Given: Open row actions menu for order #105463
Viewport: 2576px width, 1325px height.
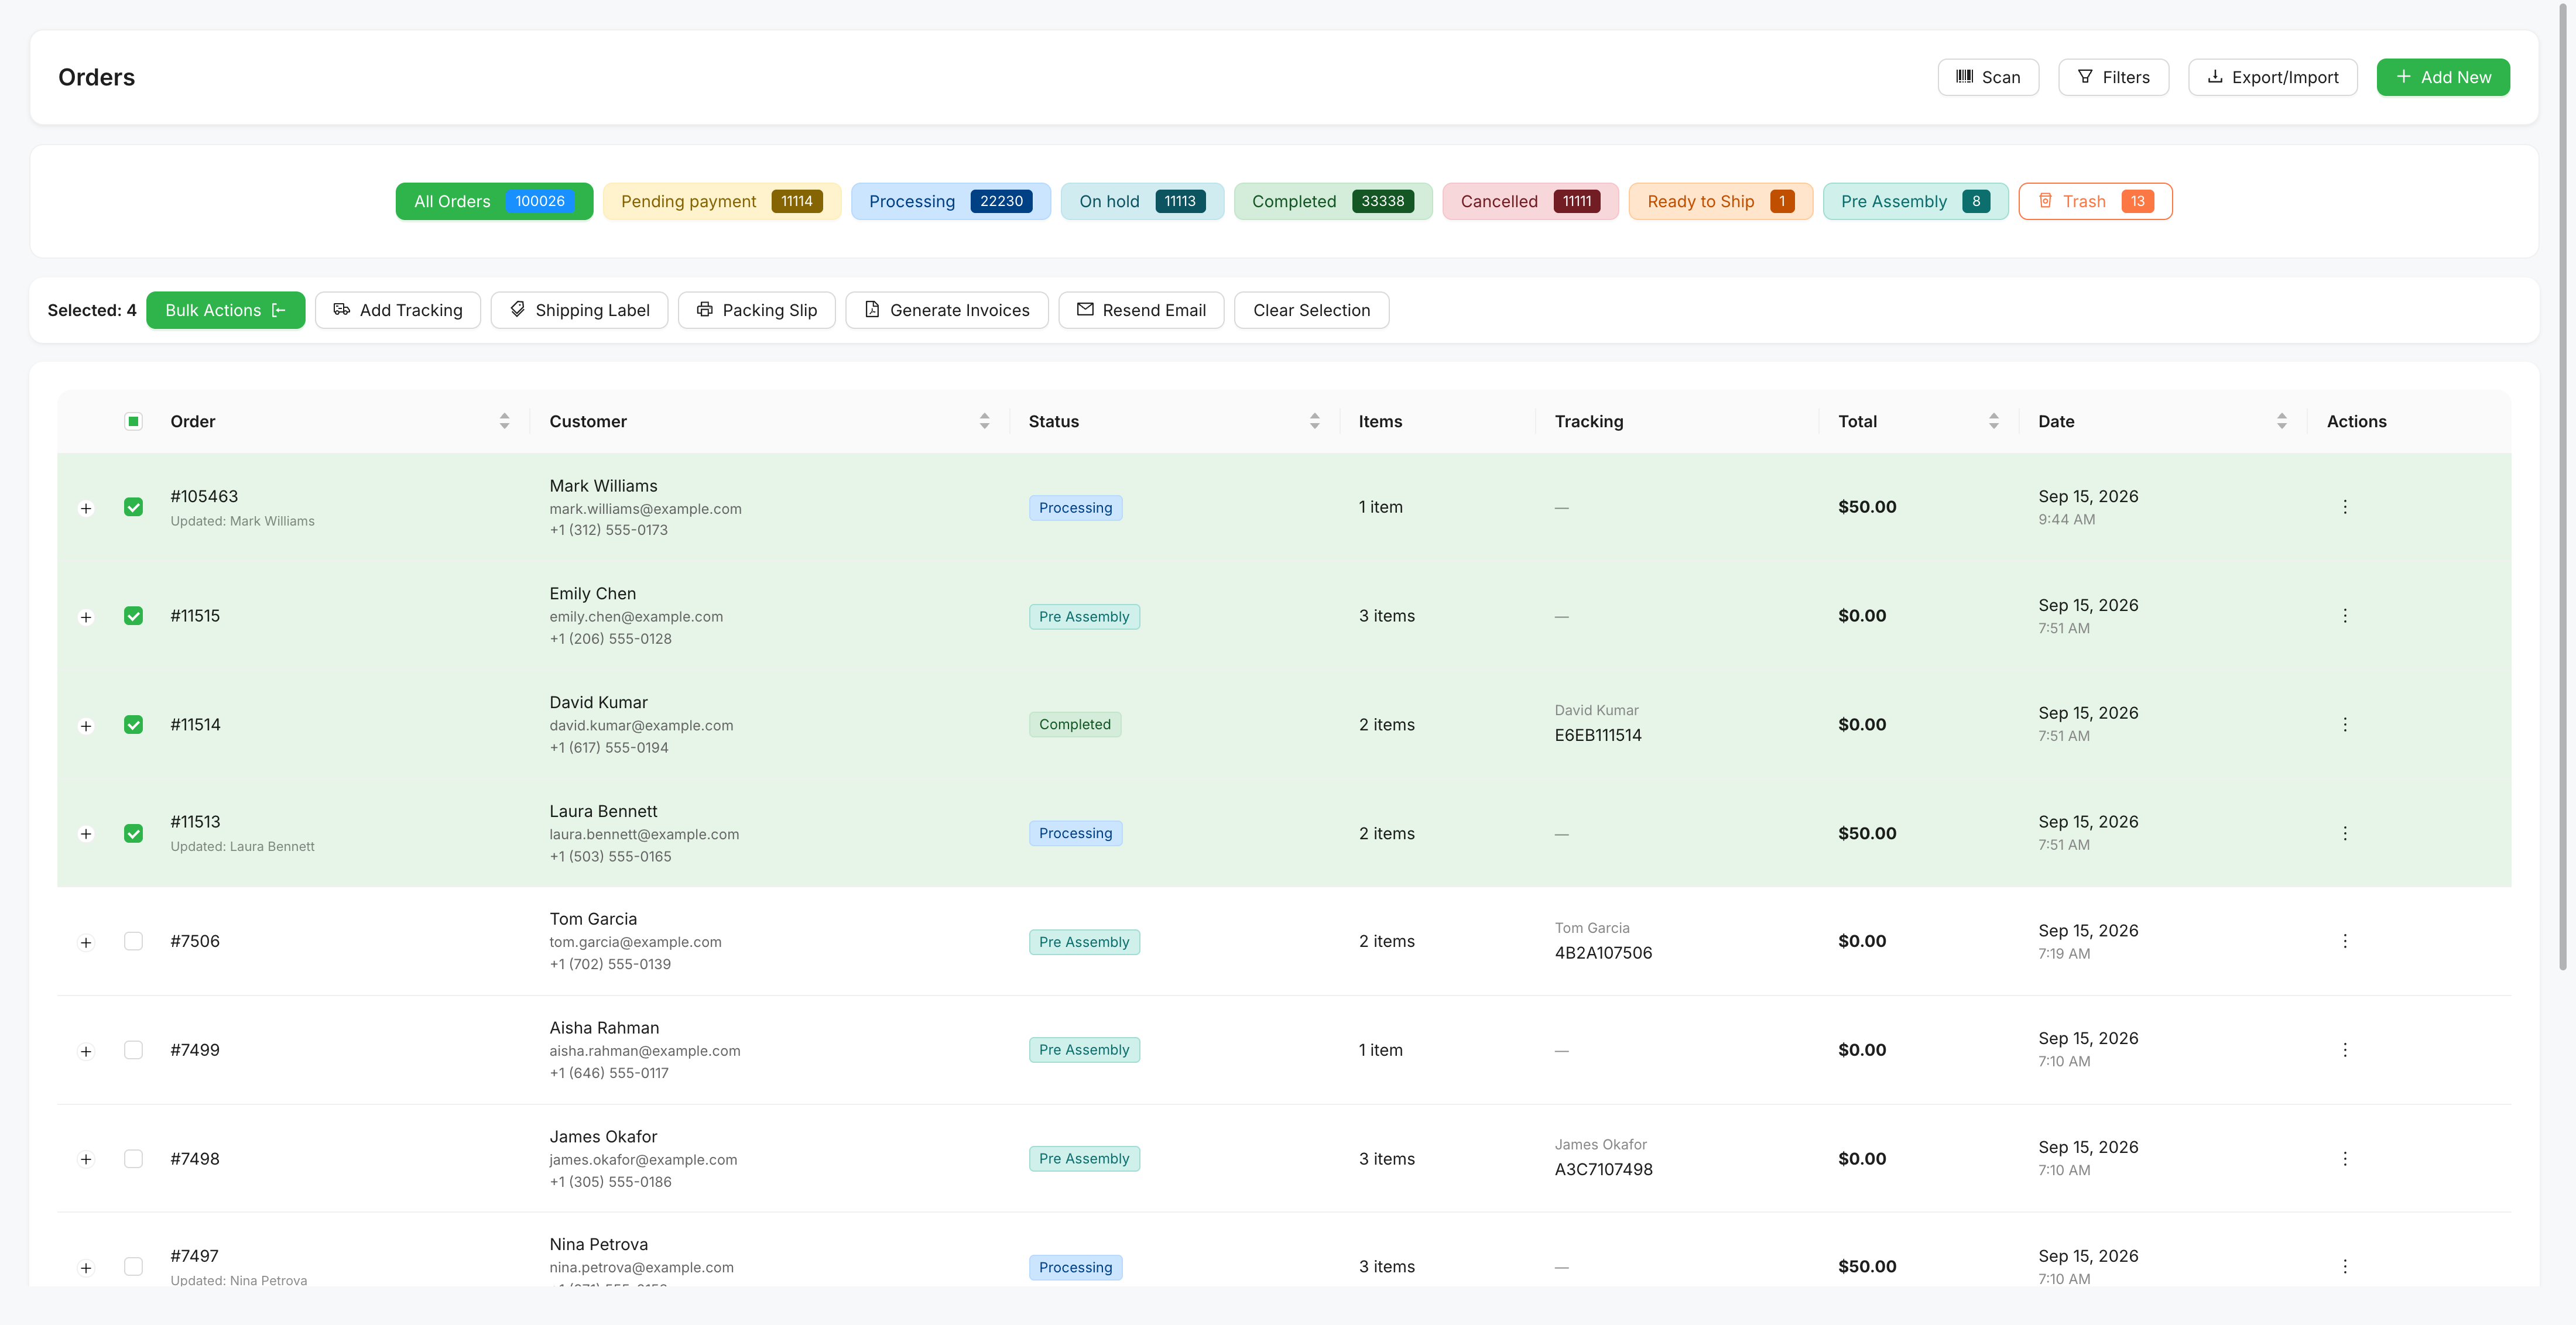Looking at the screenshot, I should (2344, 507).
